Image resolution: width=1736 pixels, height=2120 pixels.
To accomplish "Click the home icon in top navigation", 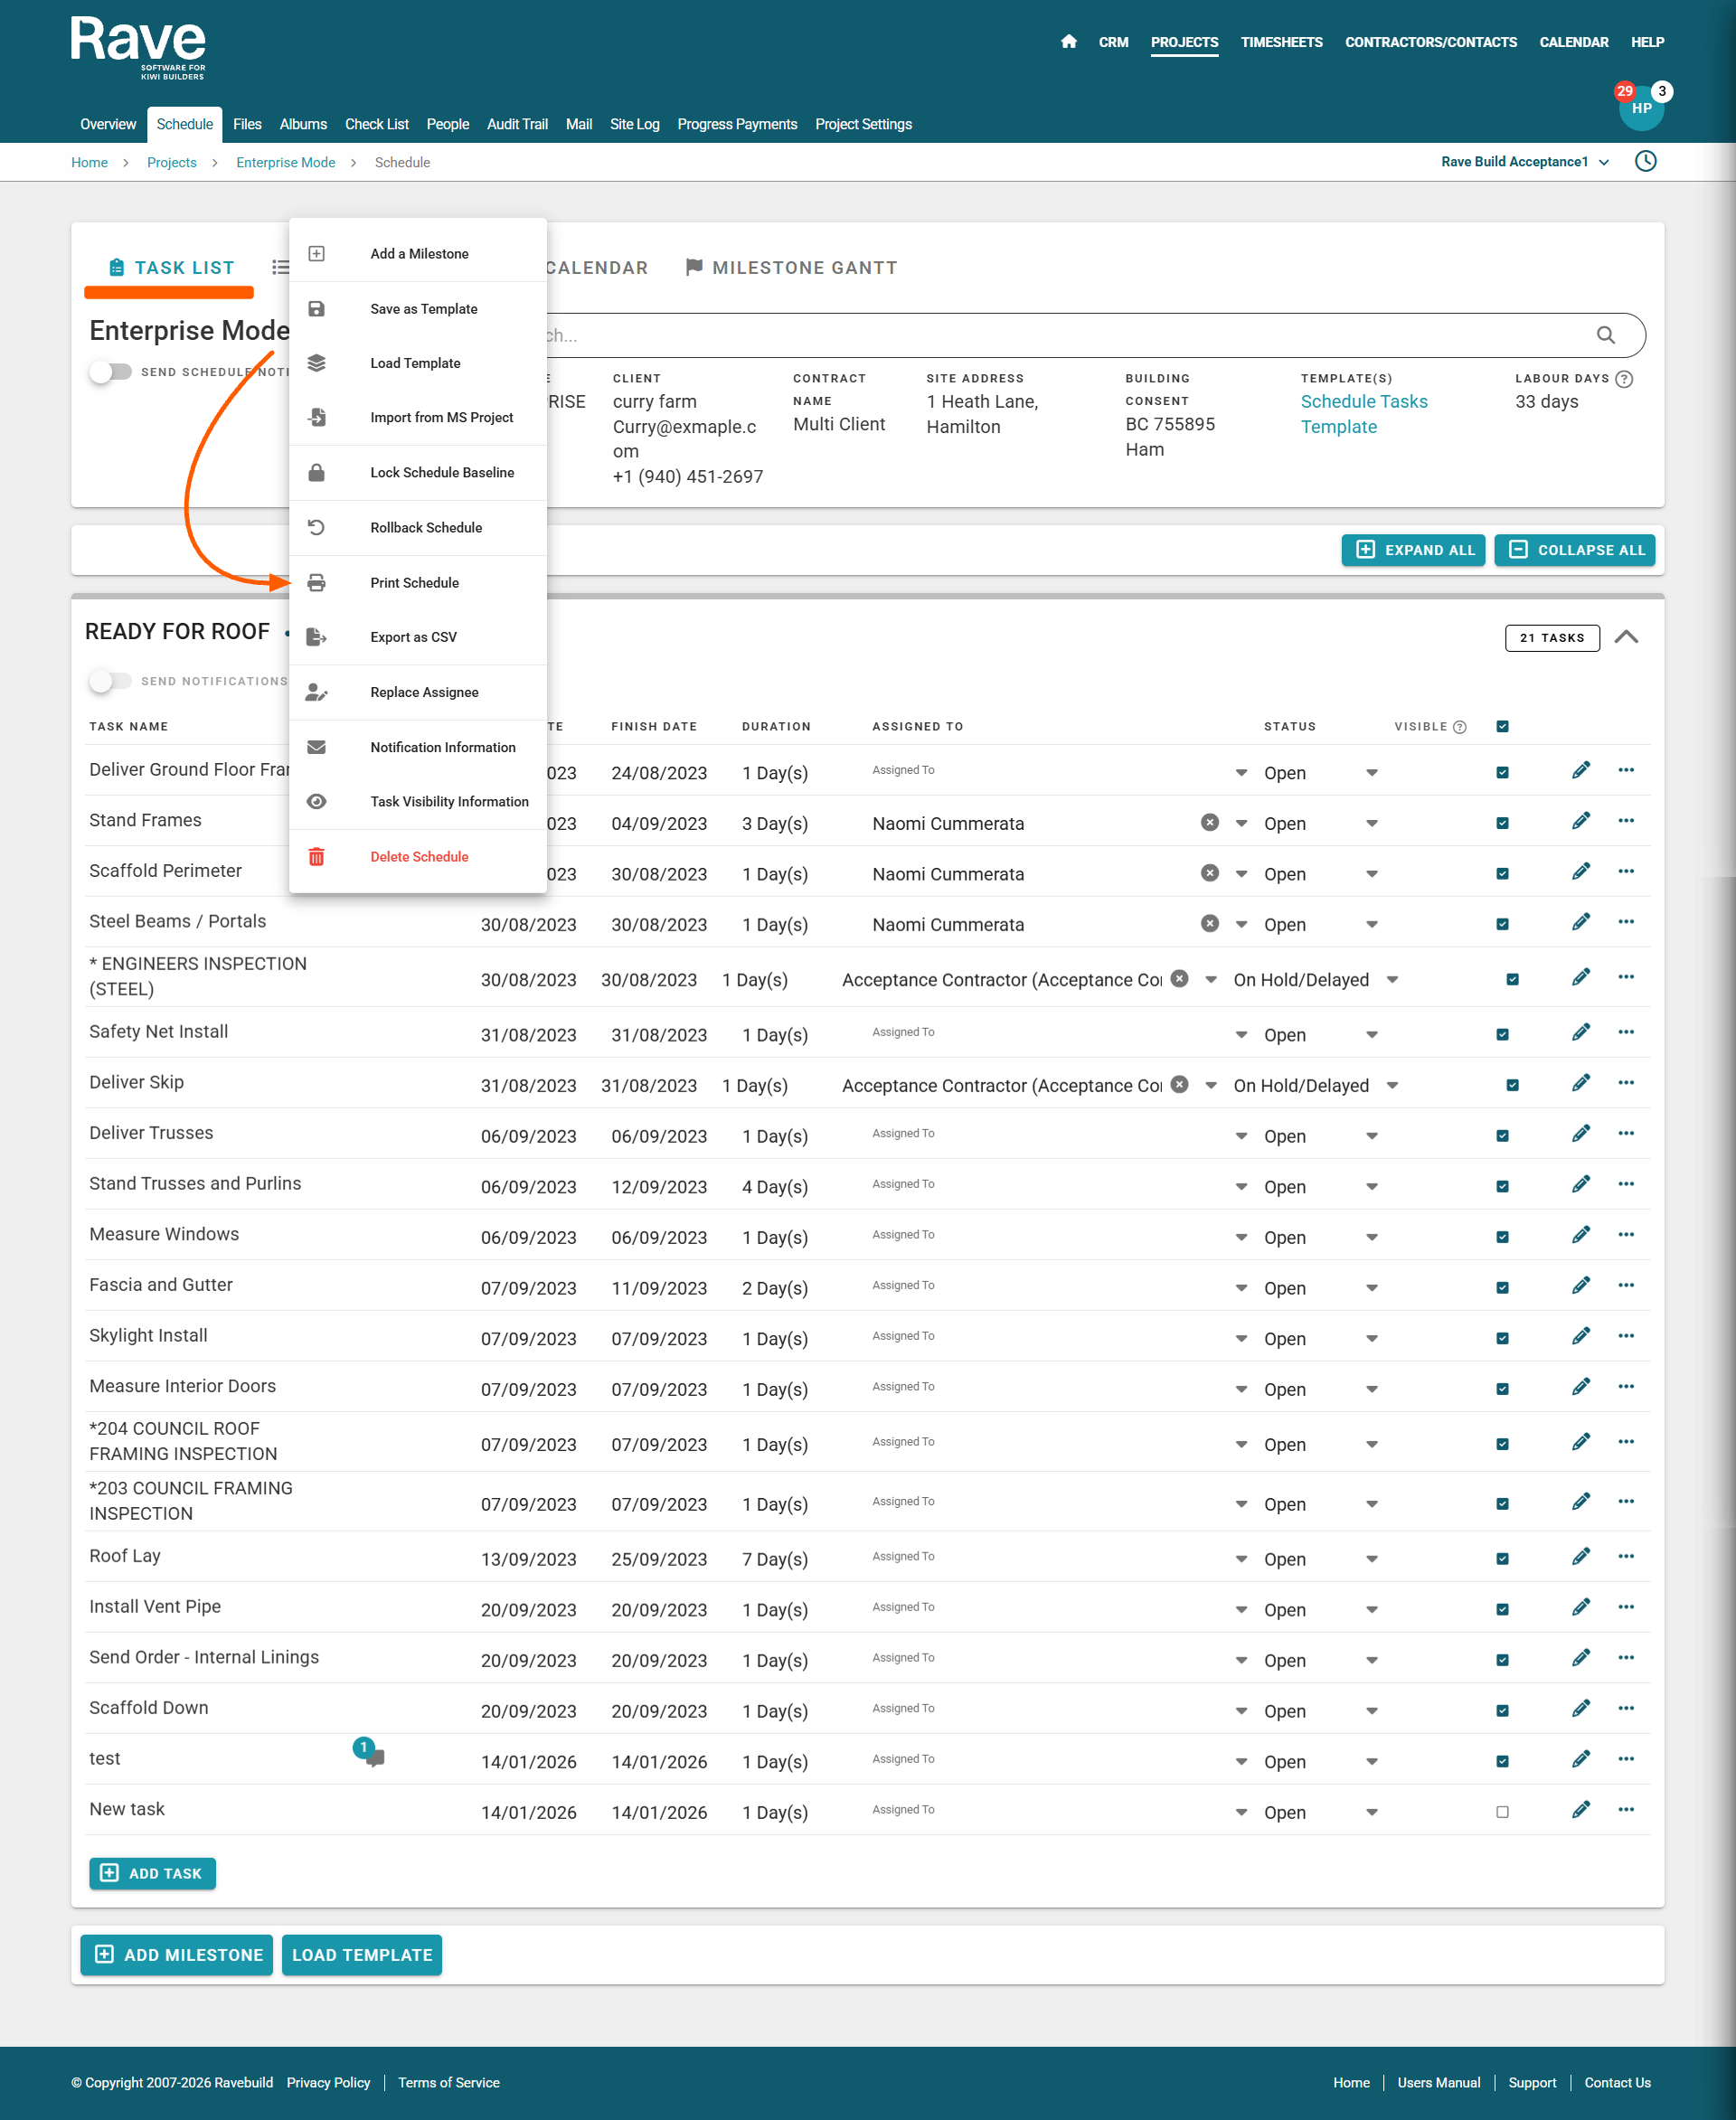I will click(1068, 42).
